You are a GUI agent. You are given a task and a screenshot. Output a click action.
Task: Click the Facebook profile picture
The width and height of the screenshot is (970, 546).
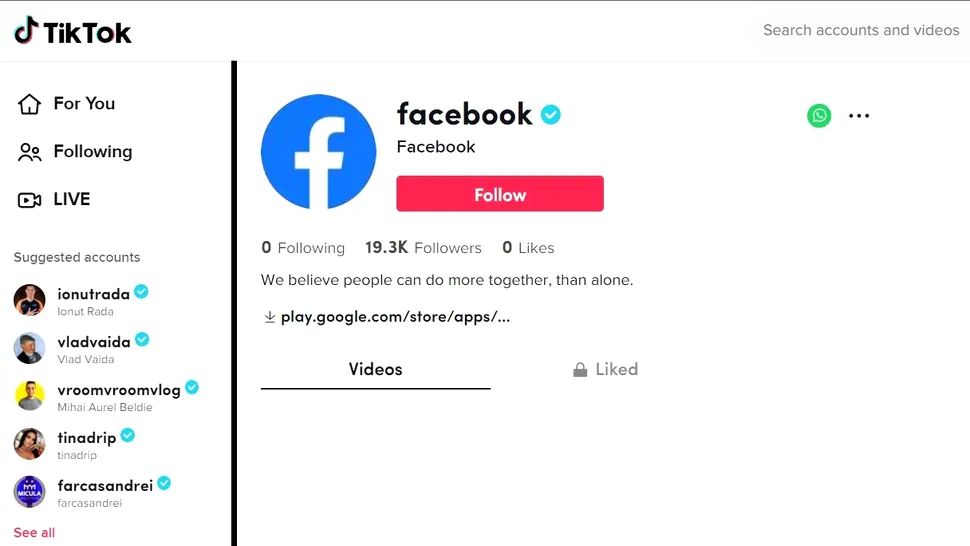[x=318, y=152]
